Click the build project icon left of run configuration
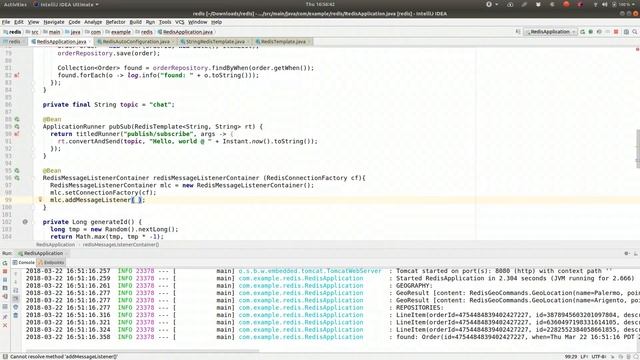Viewport: 640px width, 360px height. [518, 32]
